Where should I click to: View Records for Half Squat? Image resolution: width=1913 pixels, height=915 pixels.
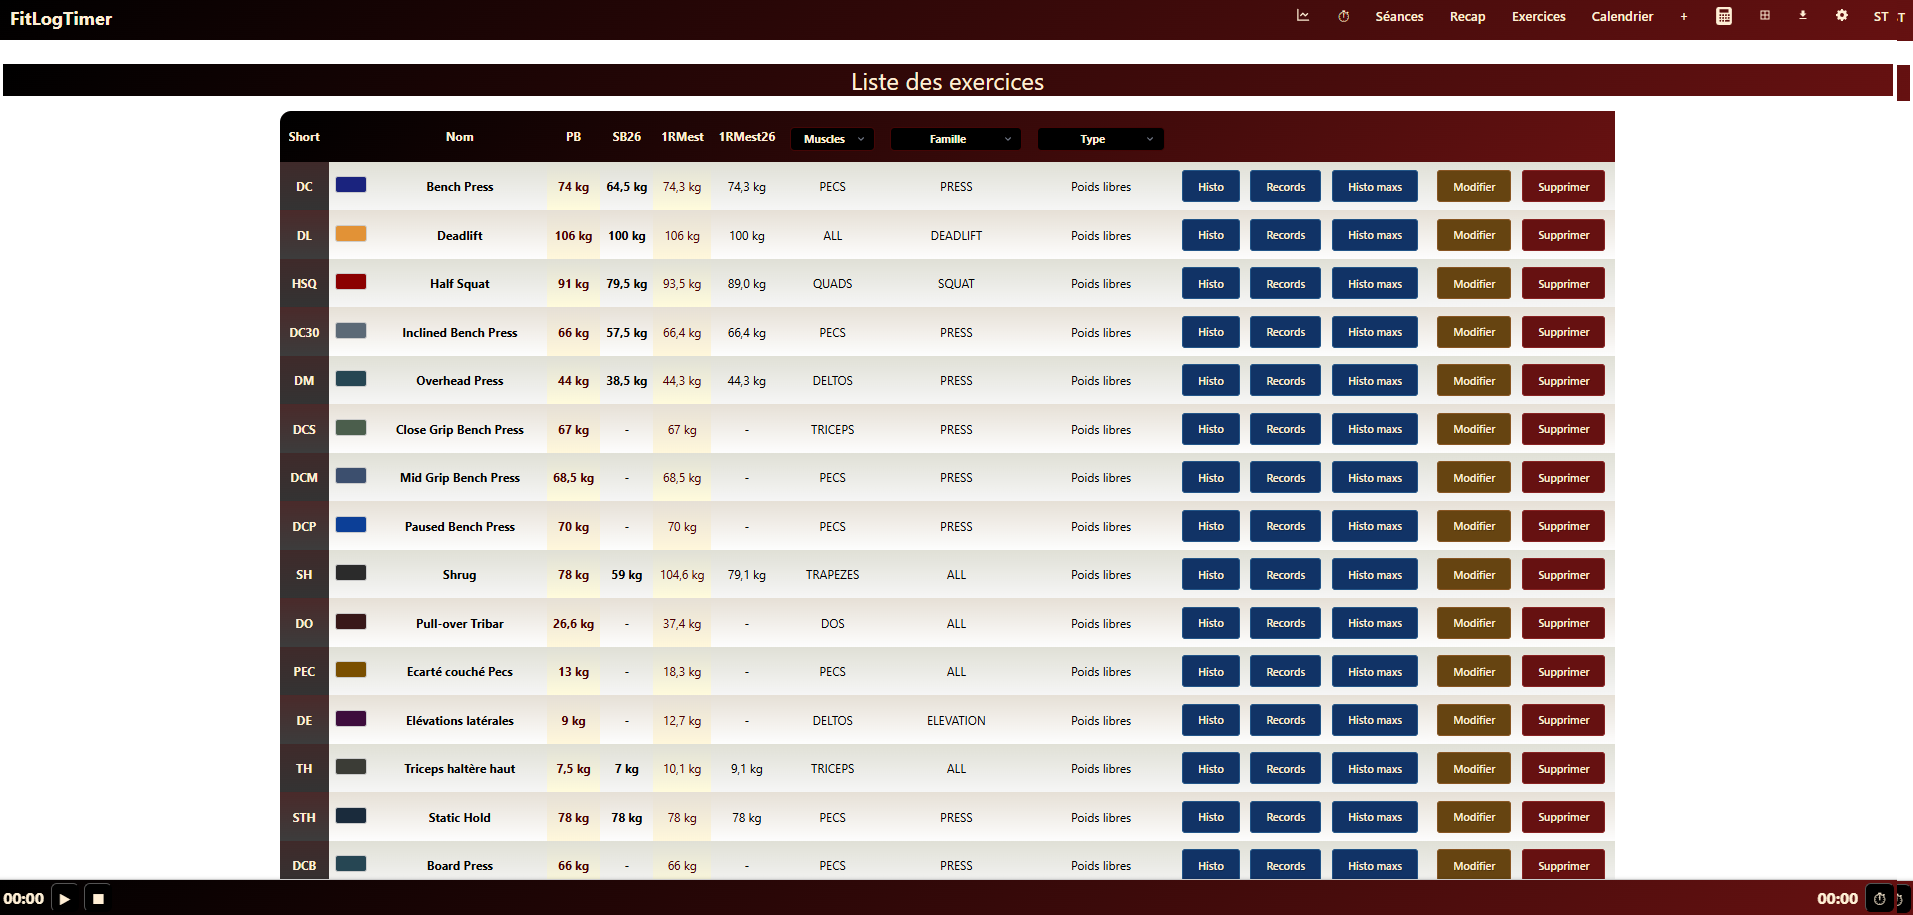(x=1285, y=284)
